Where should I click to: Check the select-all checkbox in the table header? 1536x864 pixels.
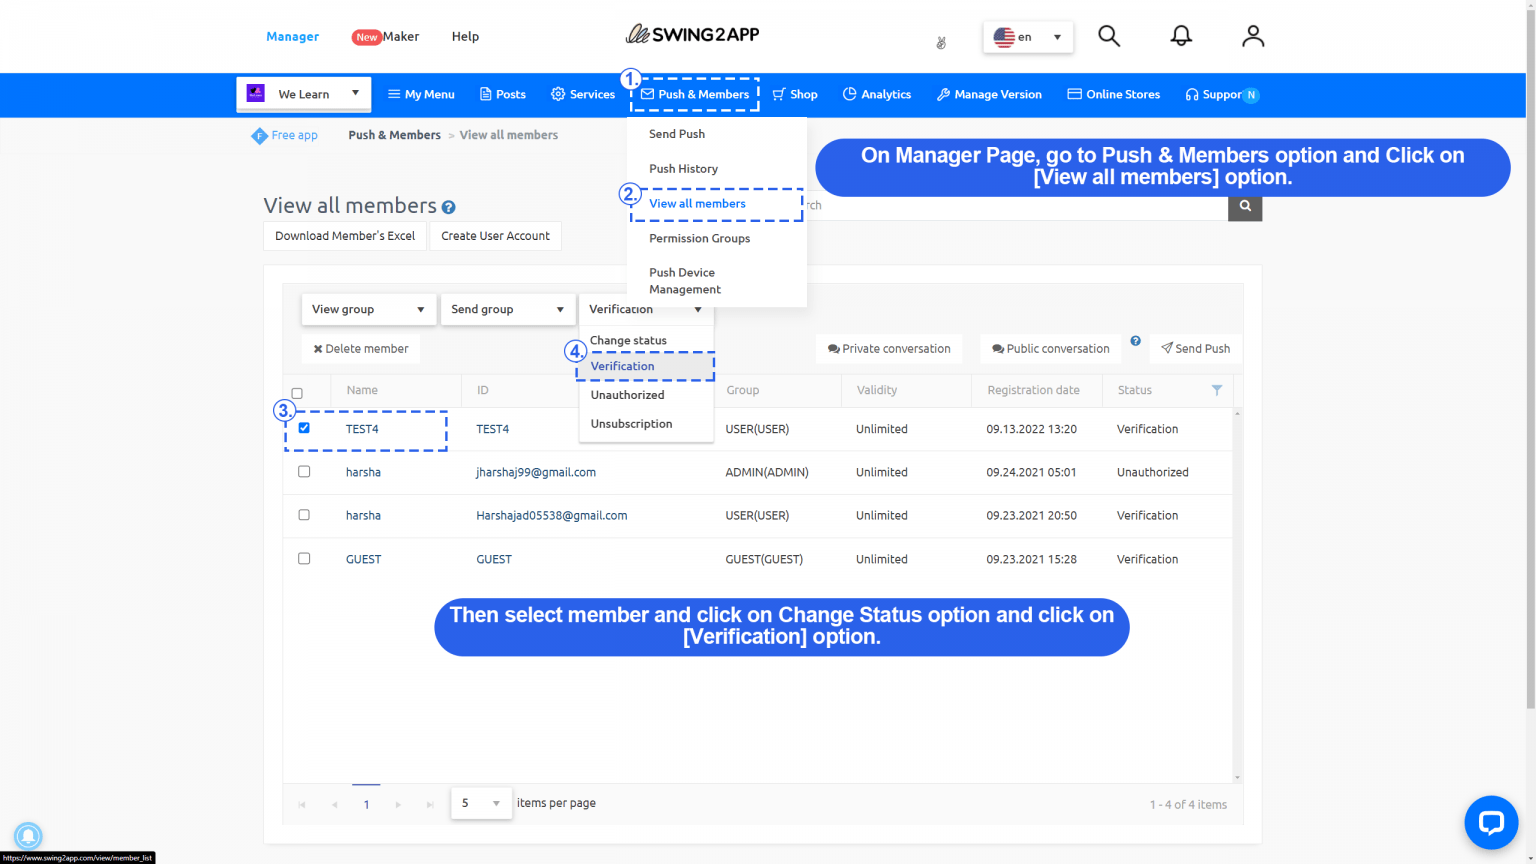[295, 391]
